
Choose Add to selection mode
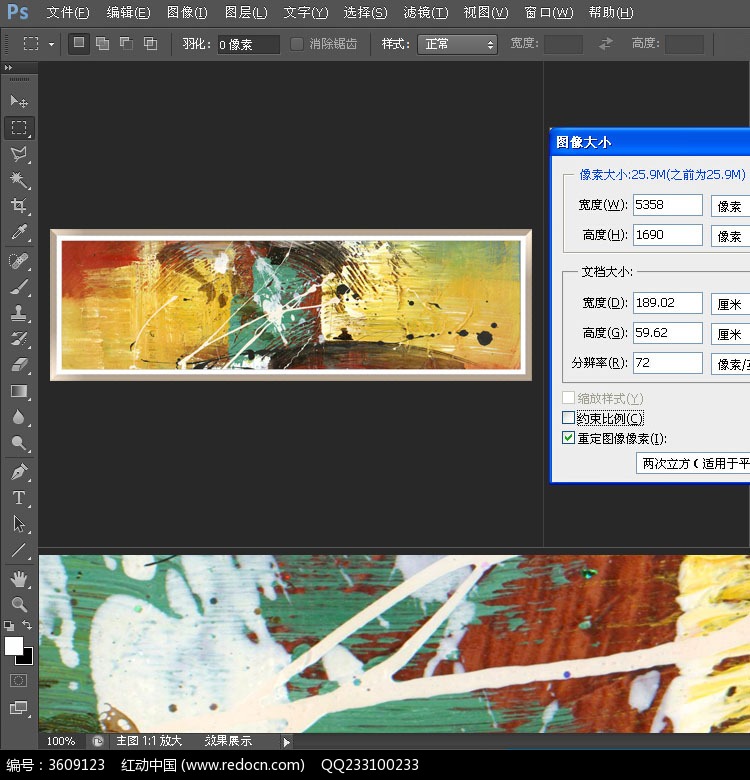102,44
